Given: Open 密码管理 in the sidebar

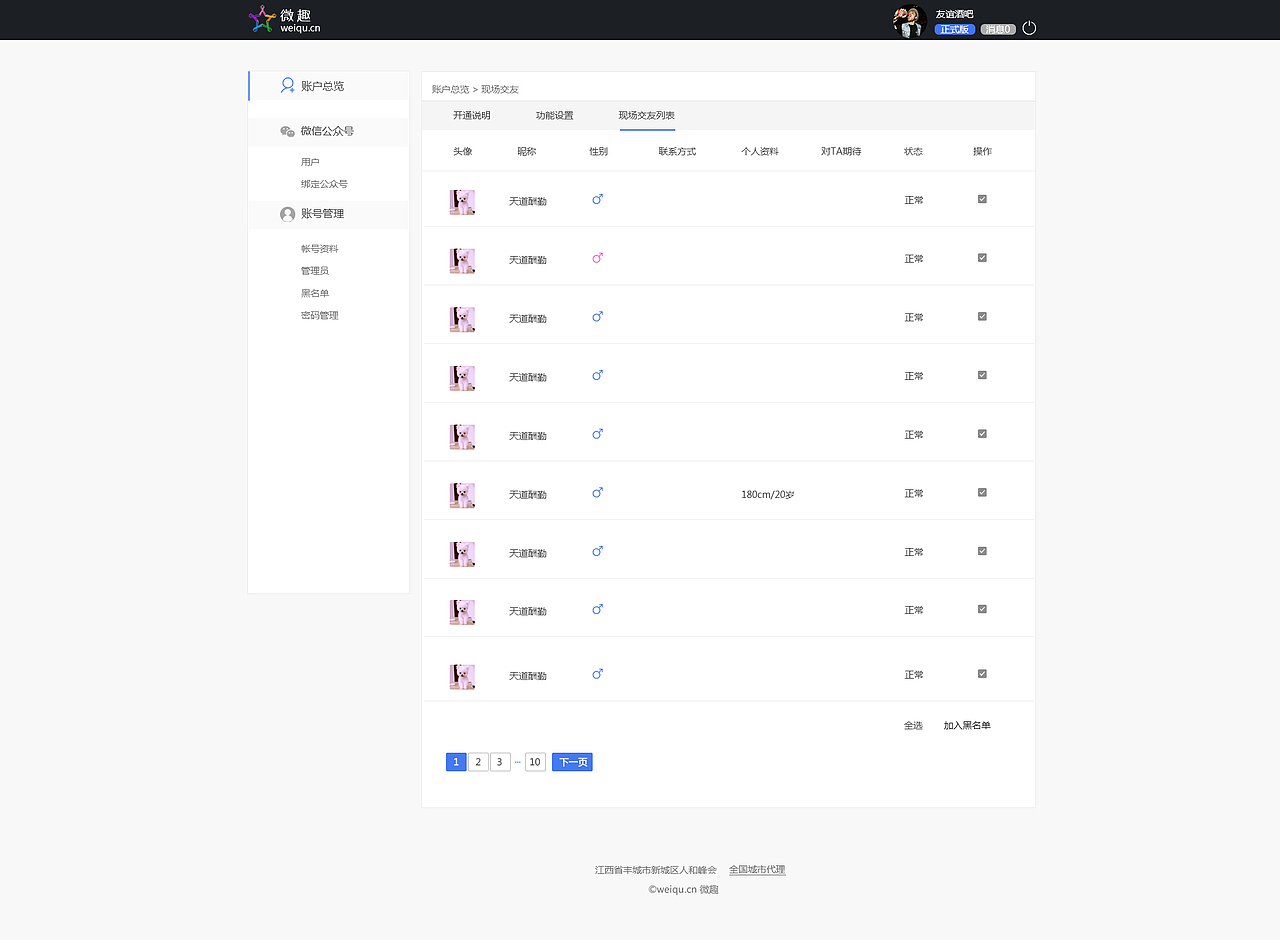Looking at the screenshot, I should pyautogui.click(x=319, y=315).
